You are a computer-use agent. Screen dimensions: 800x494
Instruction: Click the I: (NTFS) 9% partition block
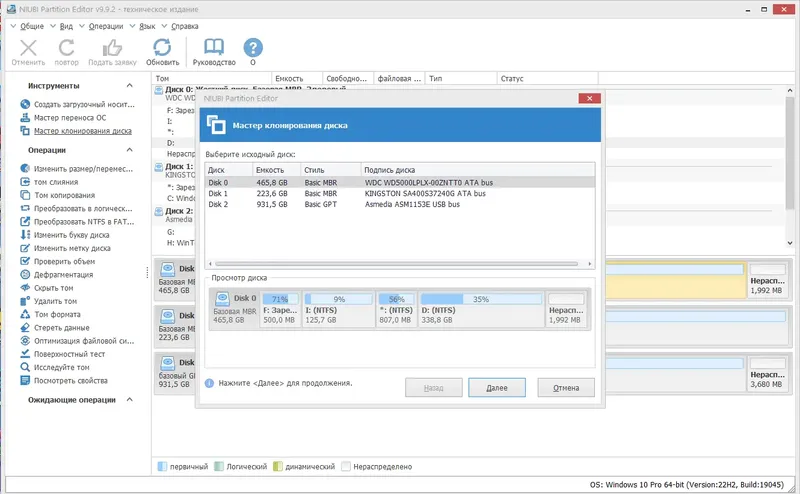point(339,309)
